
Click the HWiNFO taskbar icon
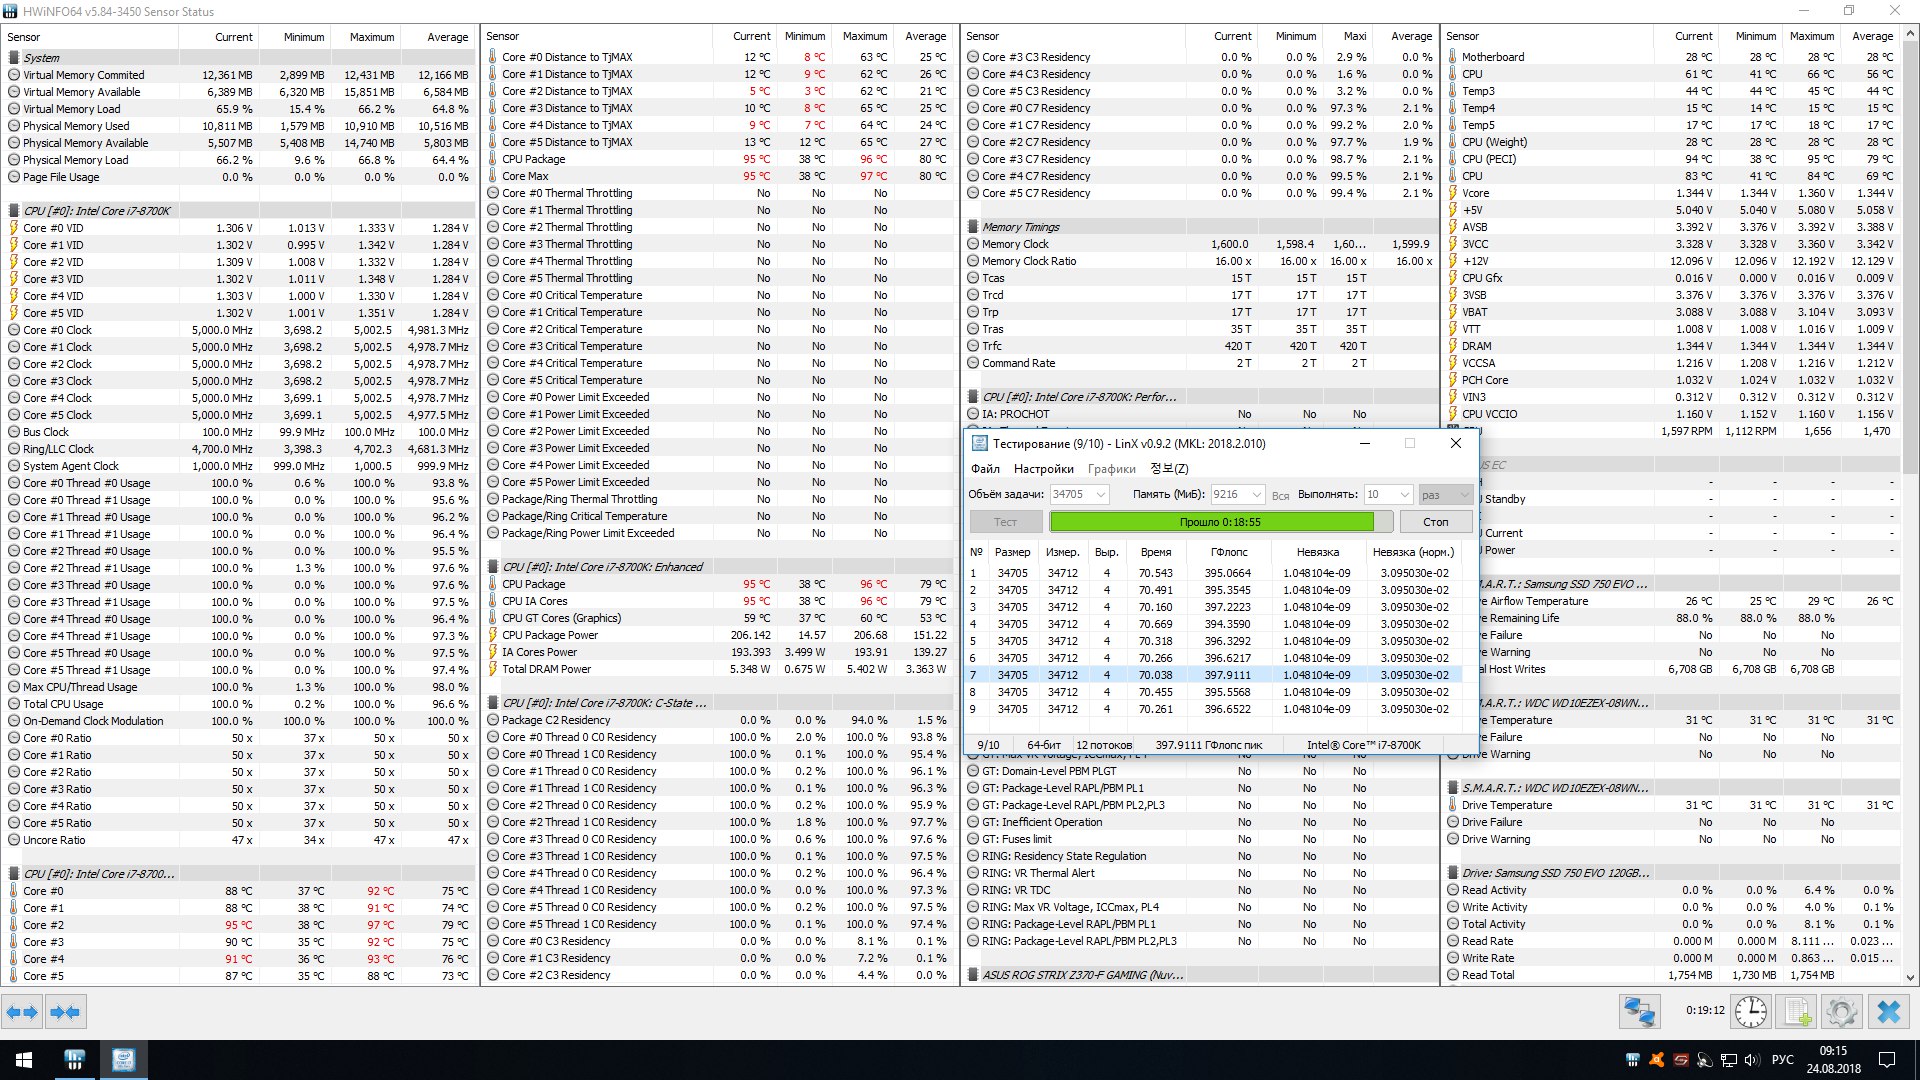(74, 1060)
